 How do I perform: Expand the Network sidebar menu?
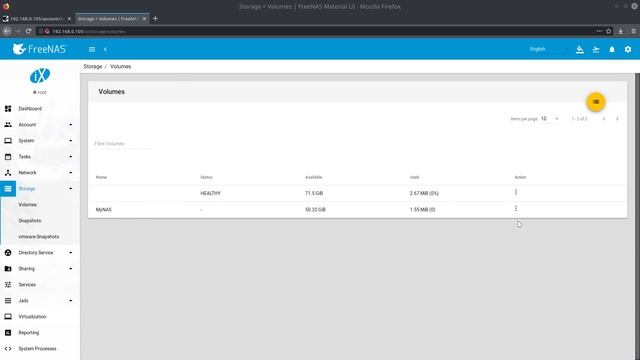click(x=40, y=173)
